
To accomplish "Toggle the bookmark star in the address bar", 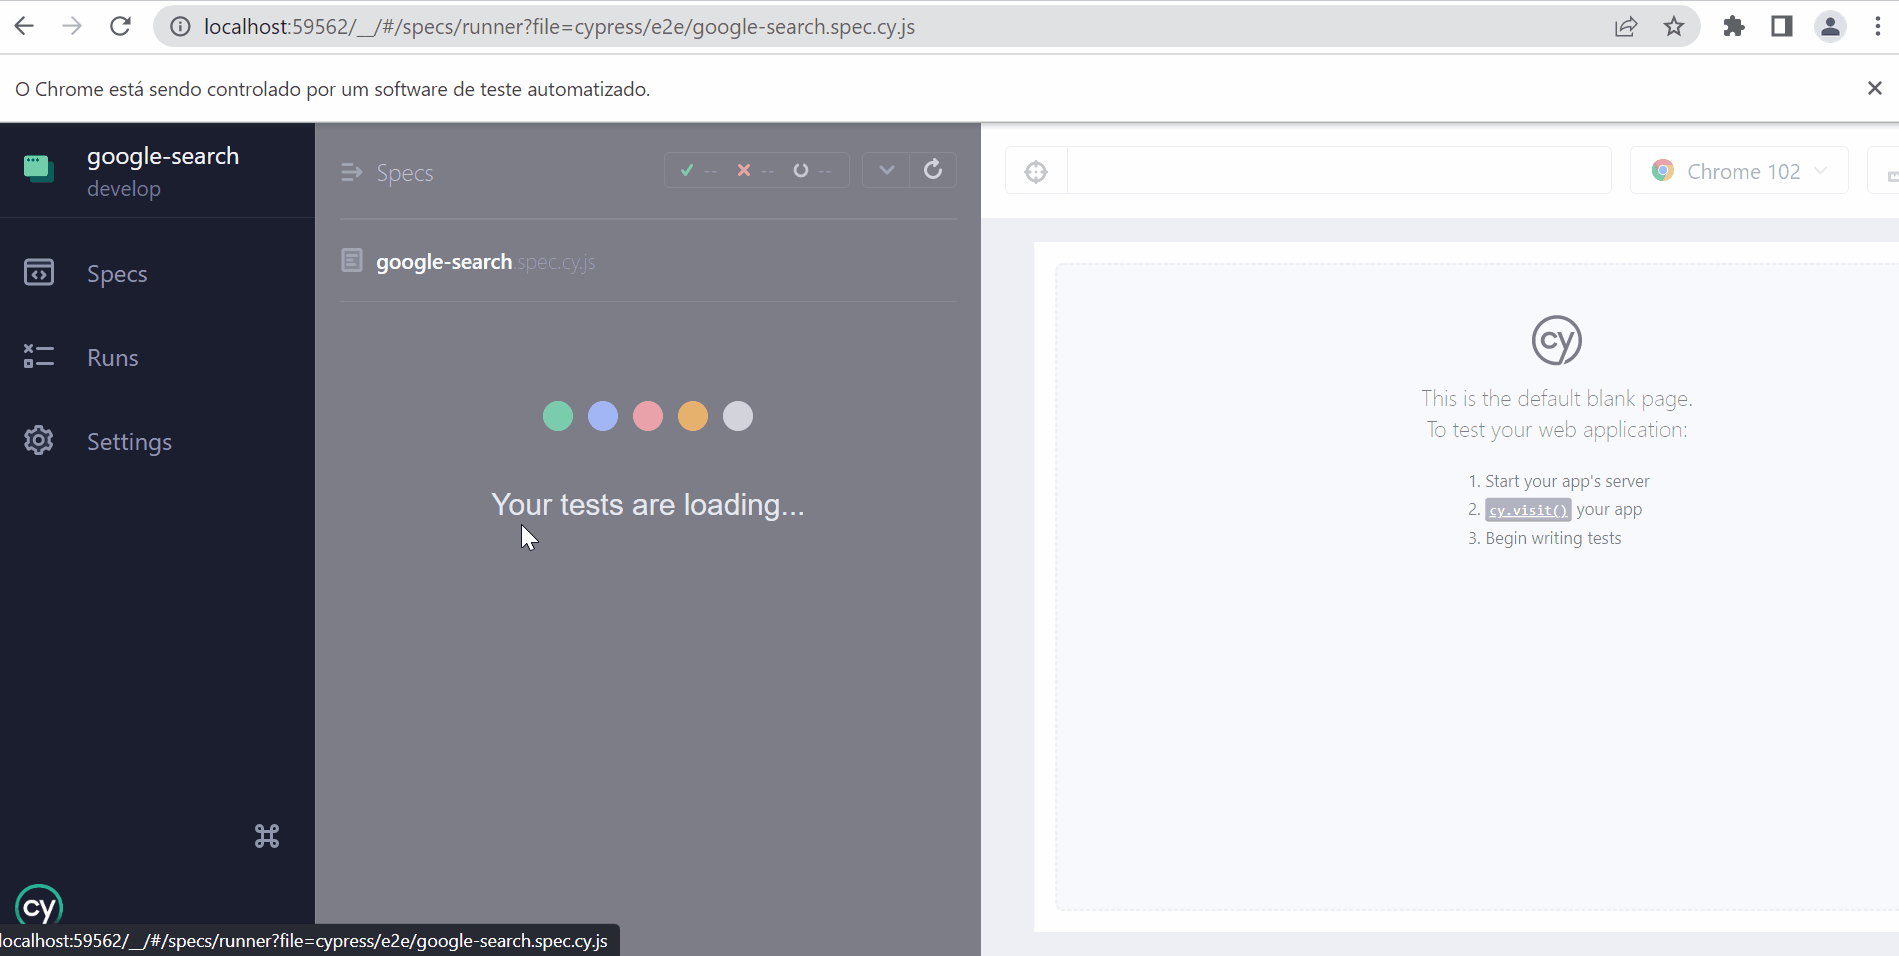I will pyautogui.click(x=1674, y=26).
